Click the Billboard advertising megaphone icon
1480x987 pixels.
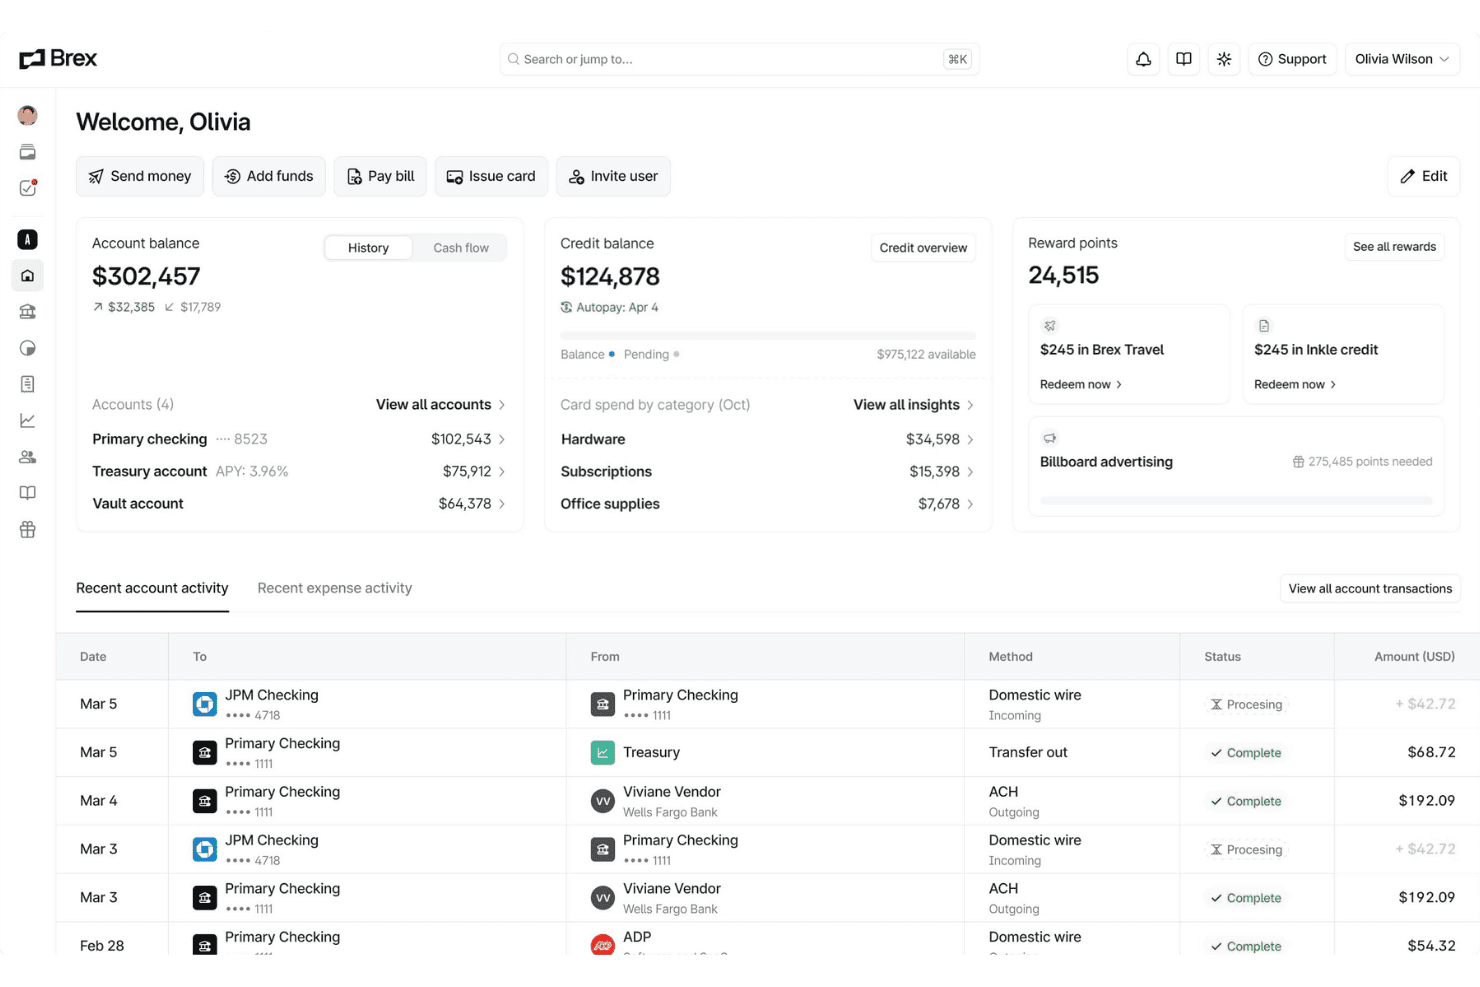pyautogui.click(x=1050, y=438)
